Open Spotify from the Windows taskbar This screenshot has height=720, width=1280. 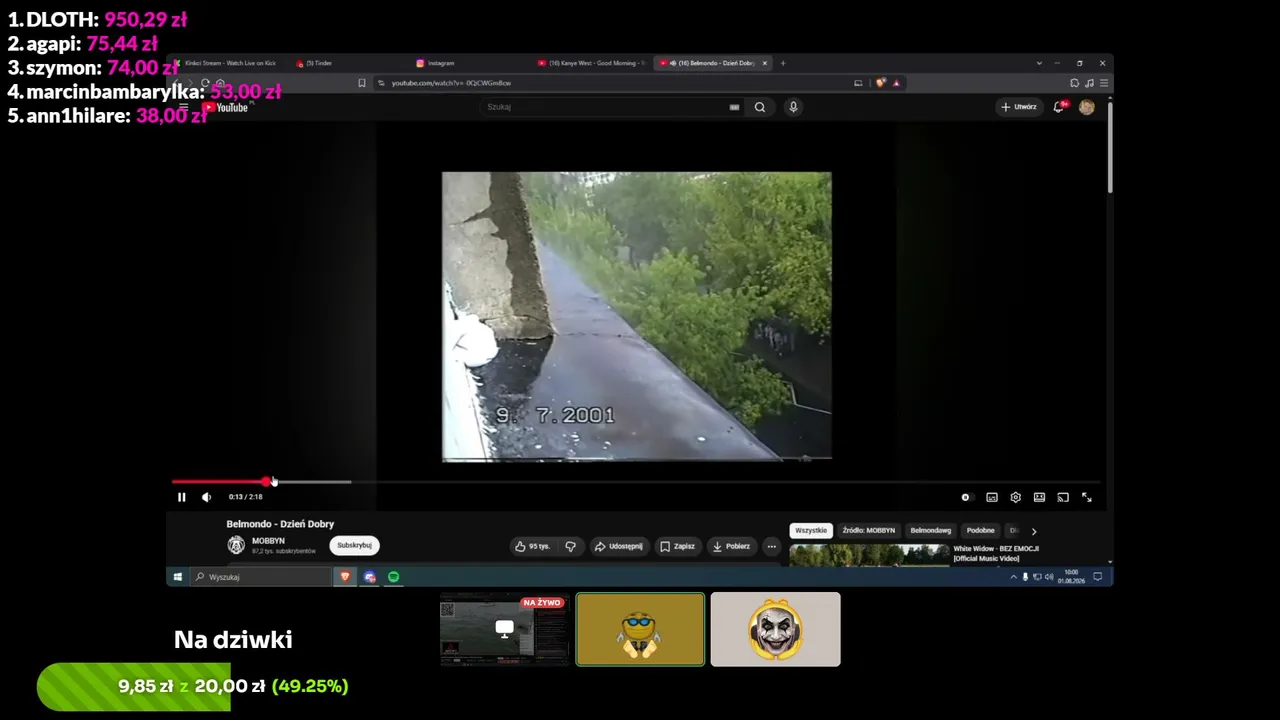394,577
